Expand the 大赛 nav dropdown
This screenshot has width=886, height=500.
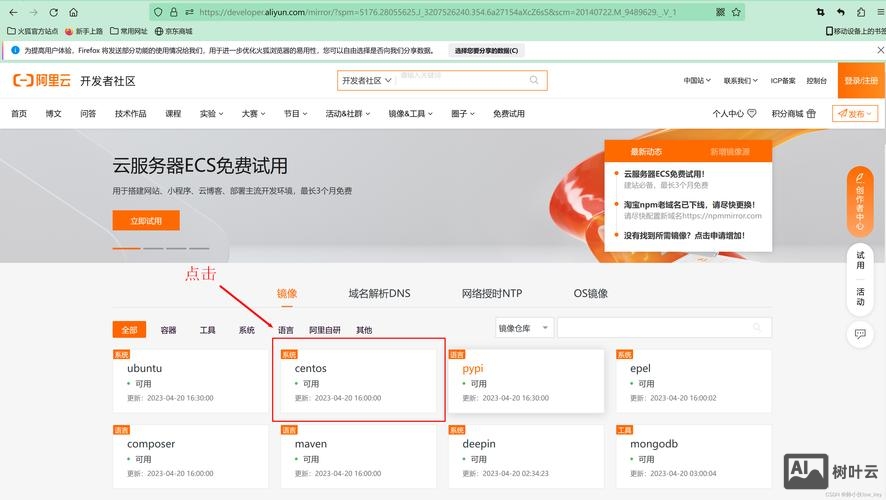(x=253, y=114)
